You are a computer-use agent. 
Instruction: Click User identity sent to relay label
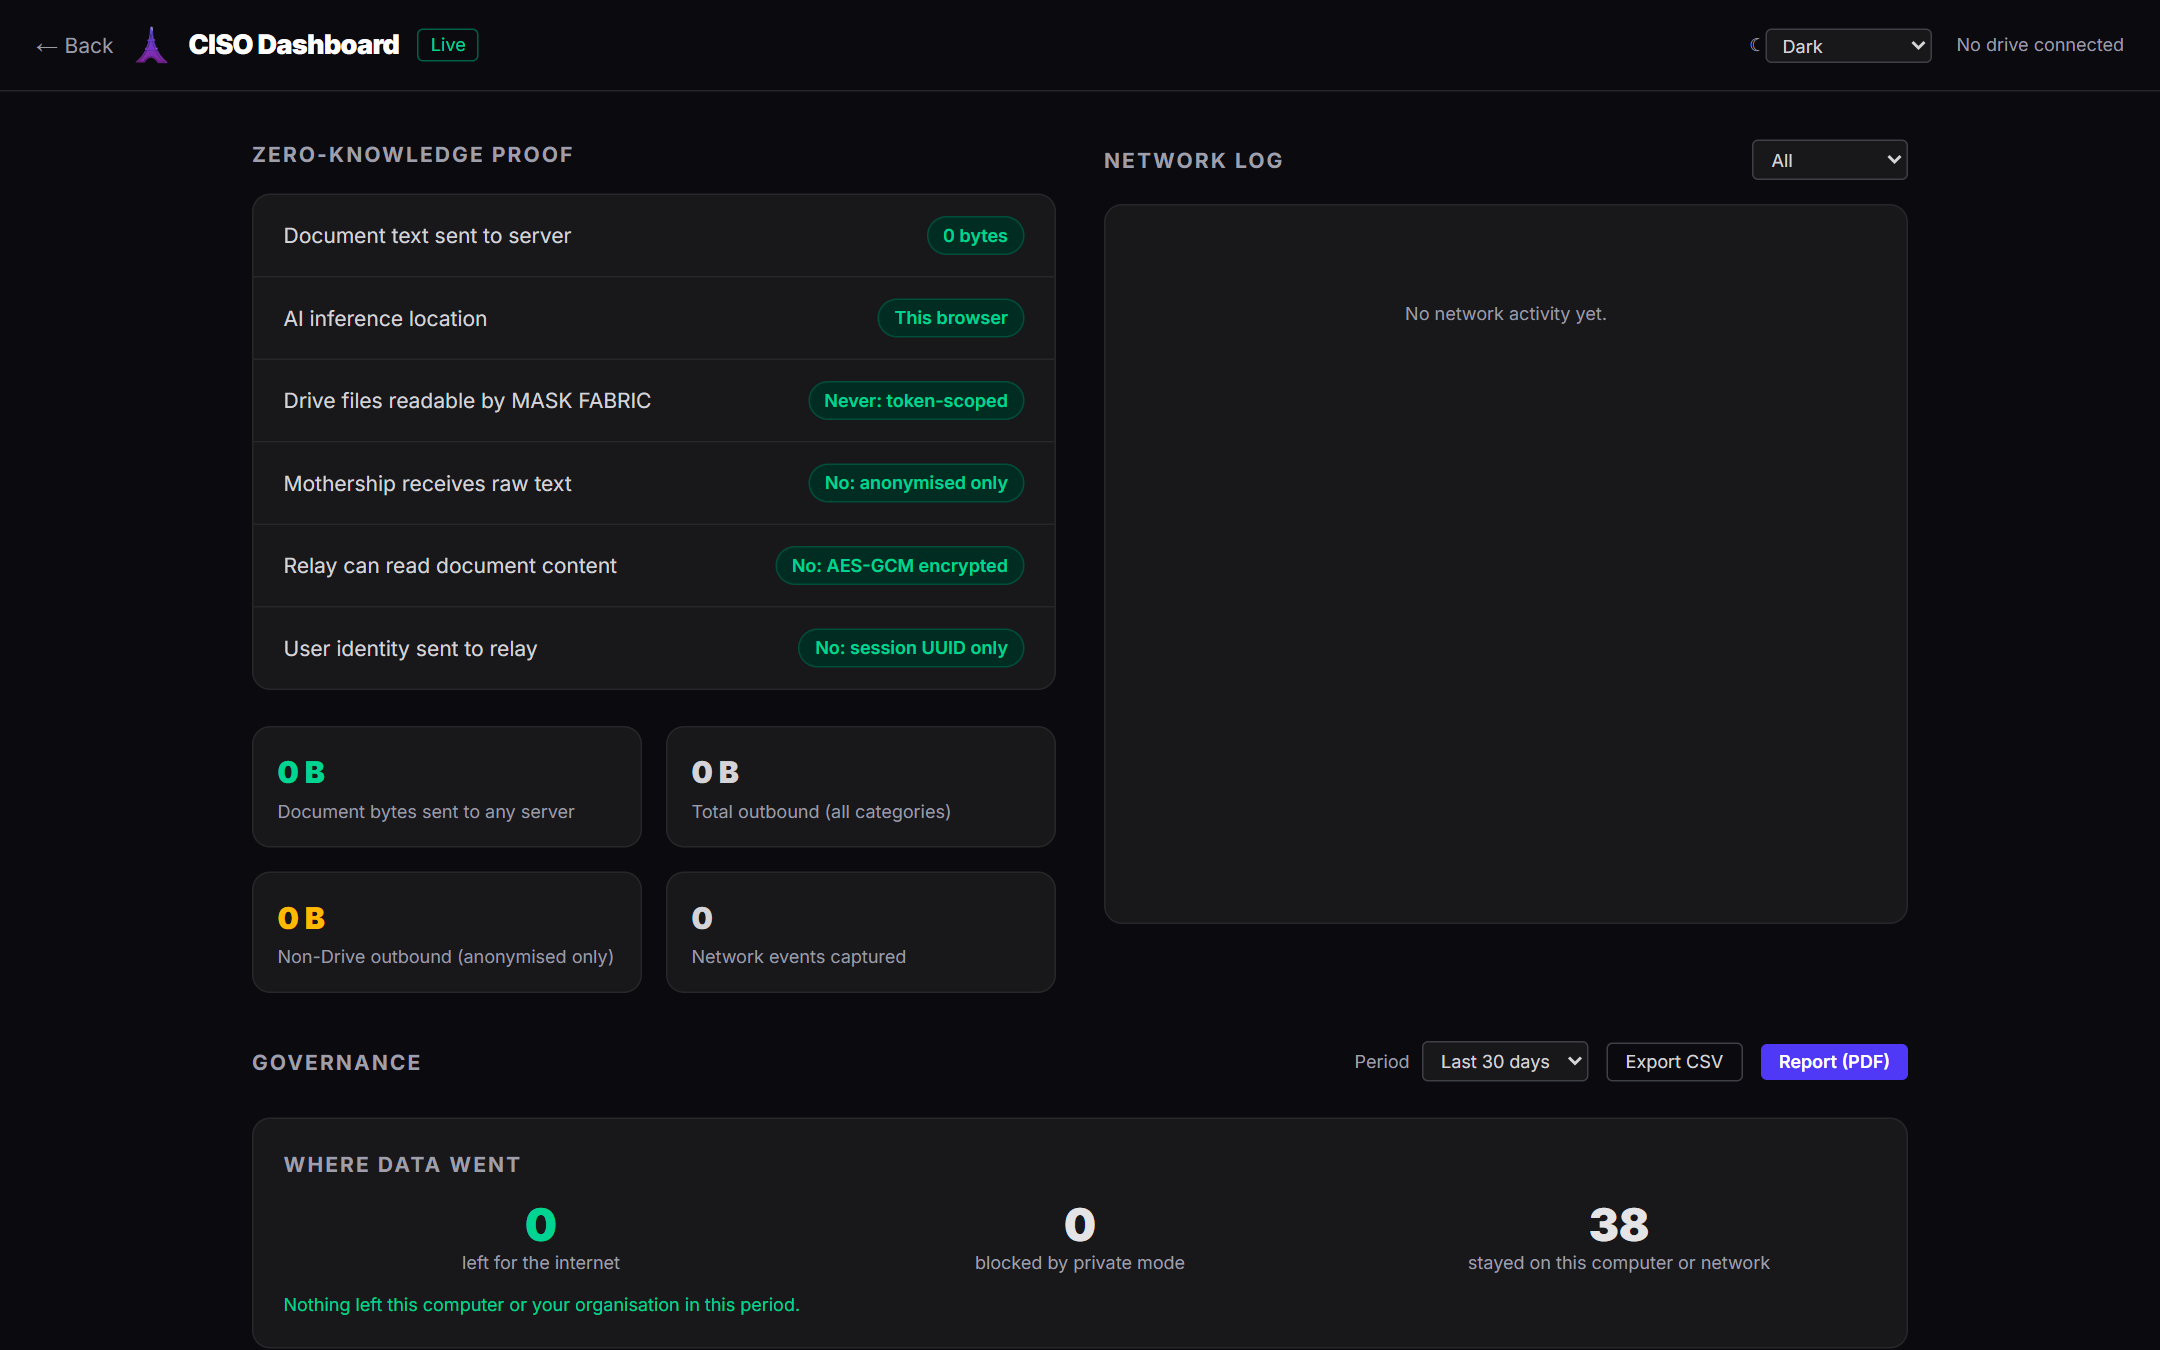tap(410, 649)
